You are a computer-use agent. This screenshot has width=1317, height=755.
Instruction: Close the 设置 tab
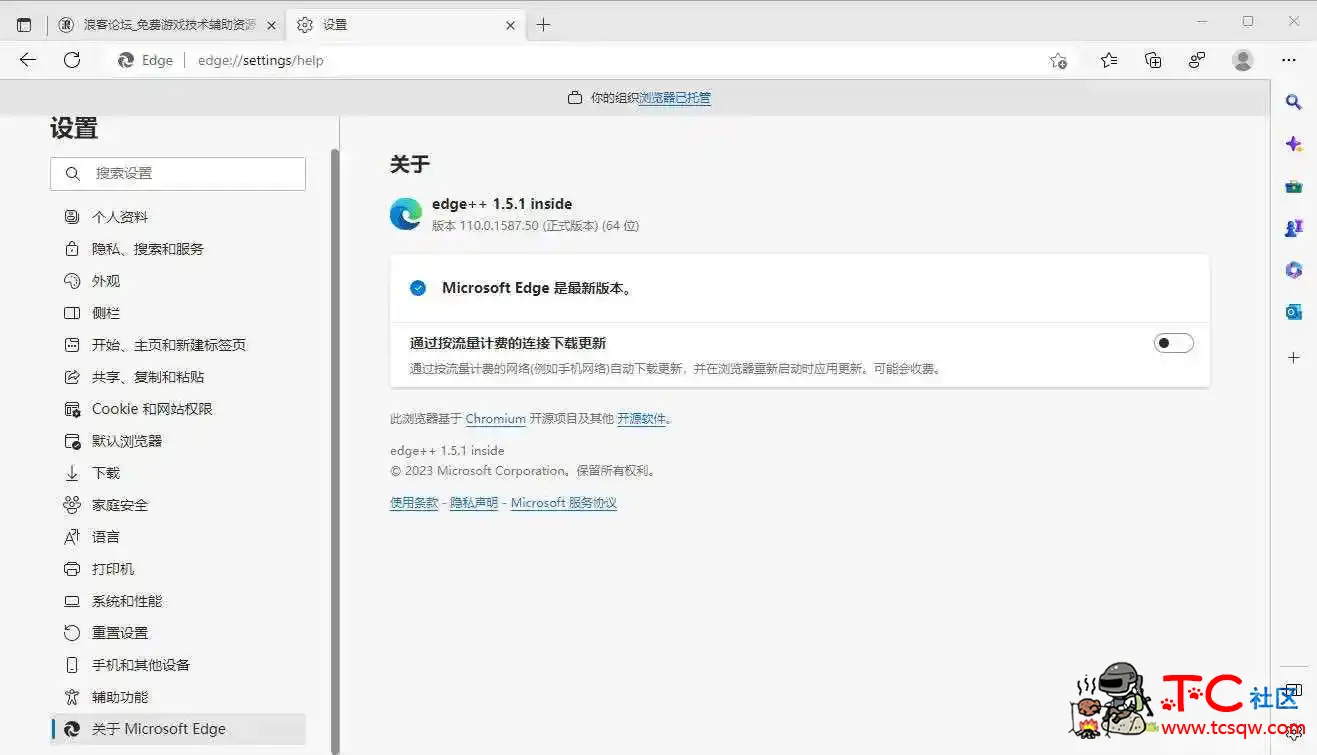510,25
